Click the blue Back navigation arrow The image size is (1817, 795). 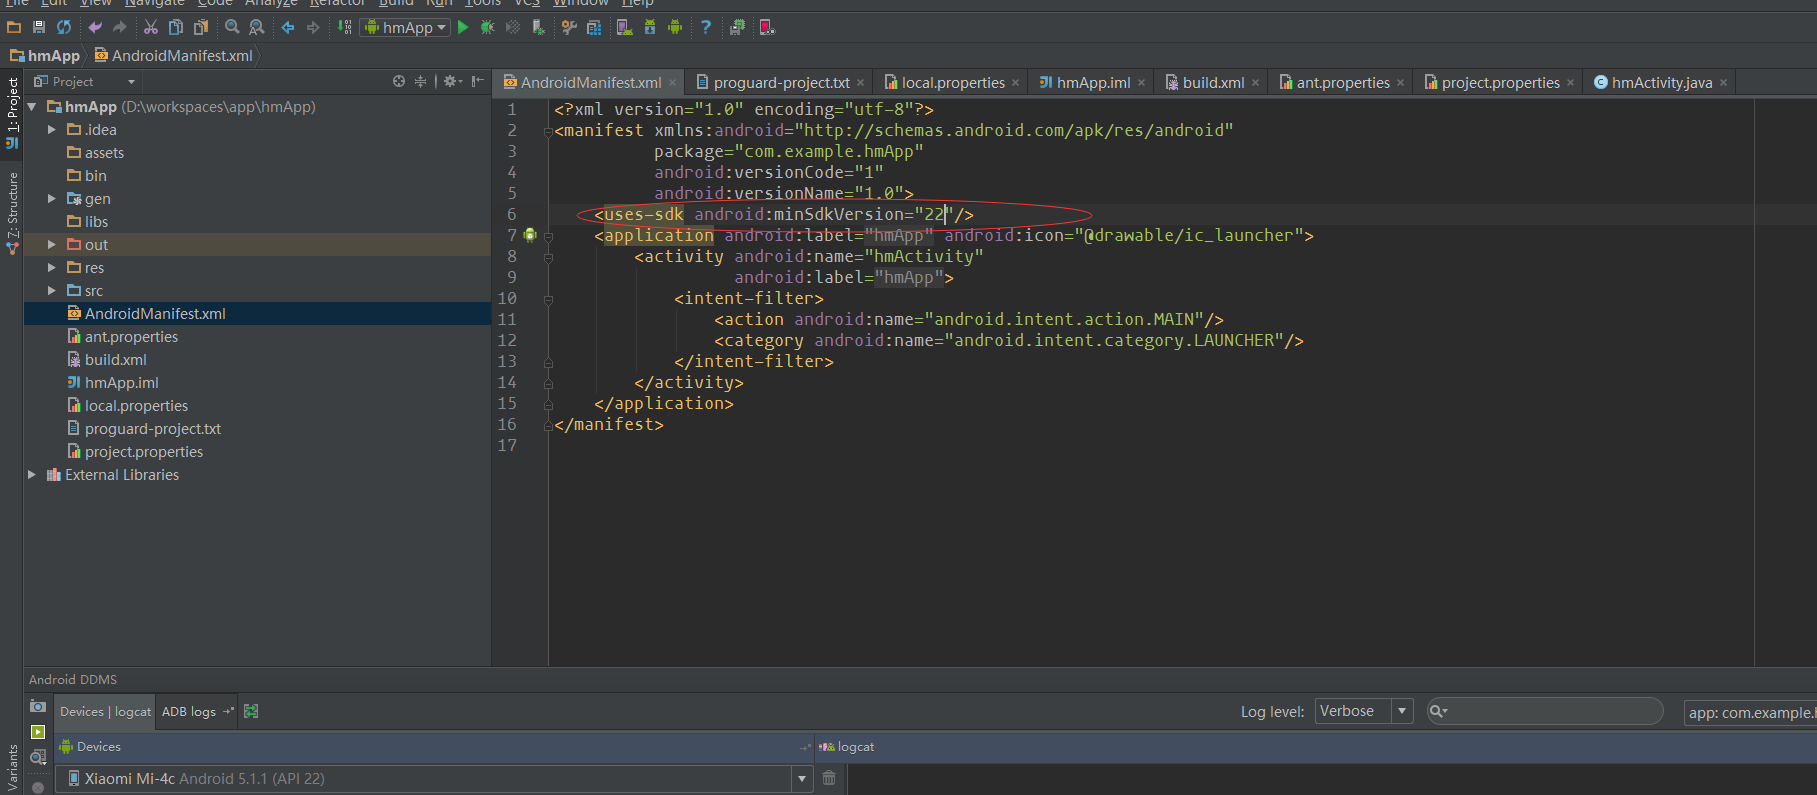click(x=288, y=27)
